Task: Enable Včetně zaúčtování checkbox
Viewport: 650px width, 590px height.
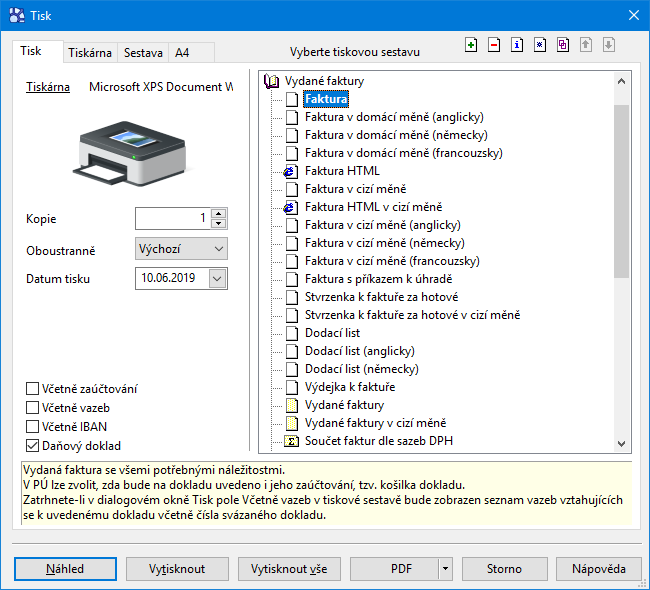Action: pyautogui.click(x=34, y=388)
